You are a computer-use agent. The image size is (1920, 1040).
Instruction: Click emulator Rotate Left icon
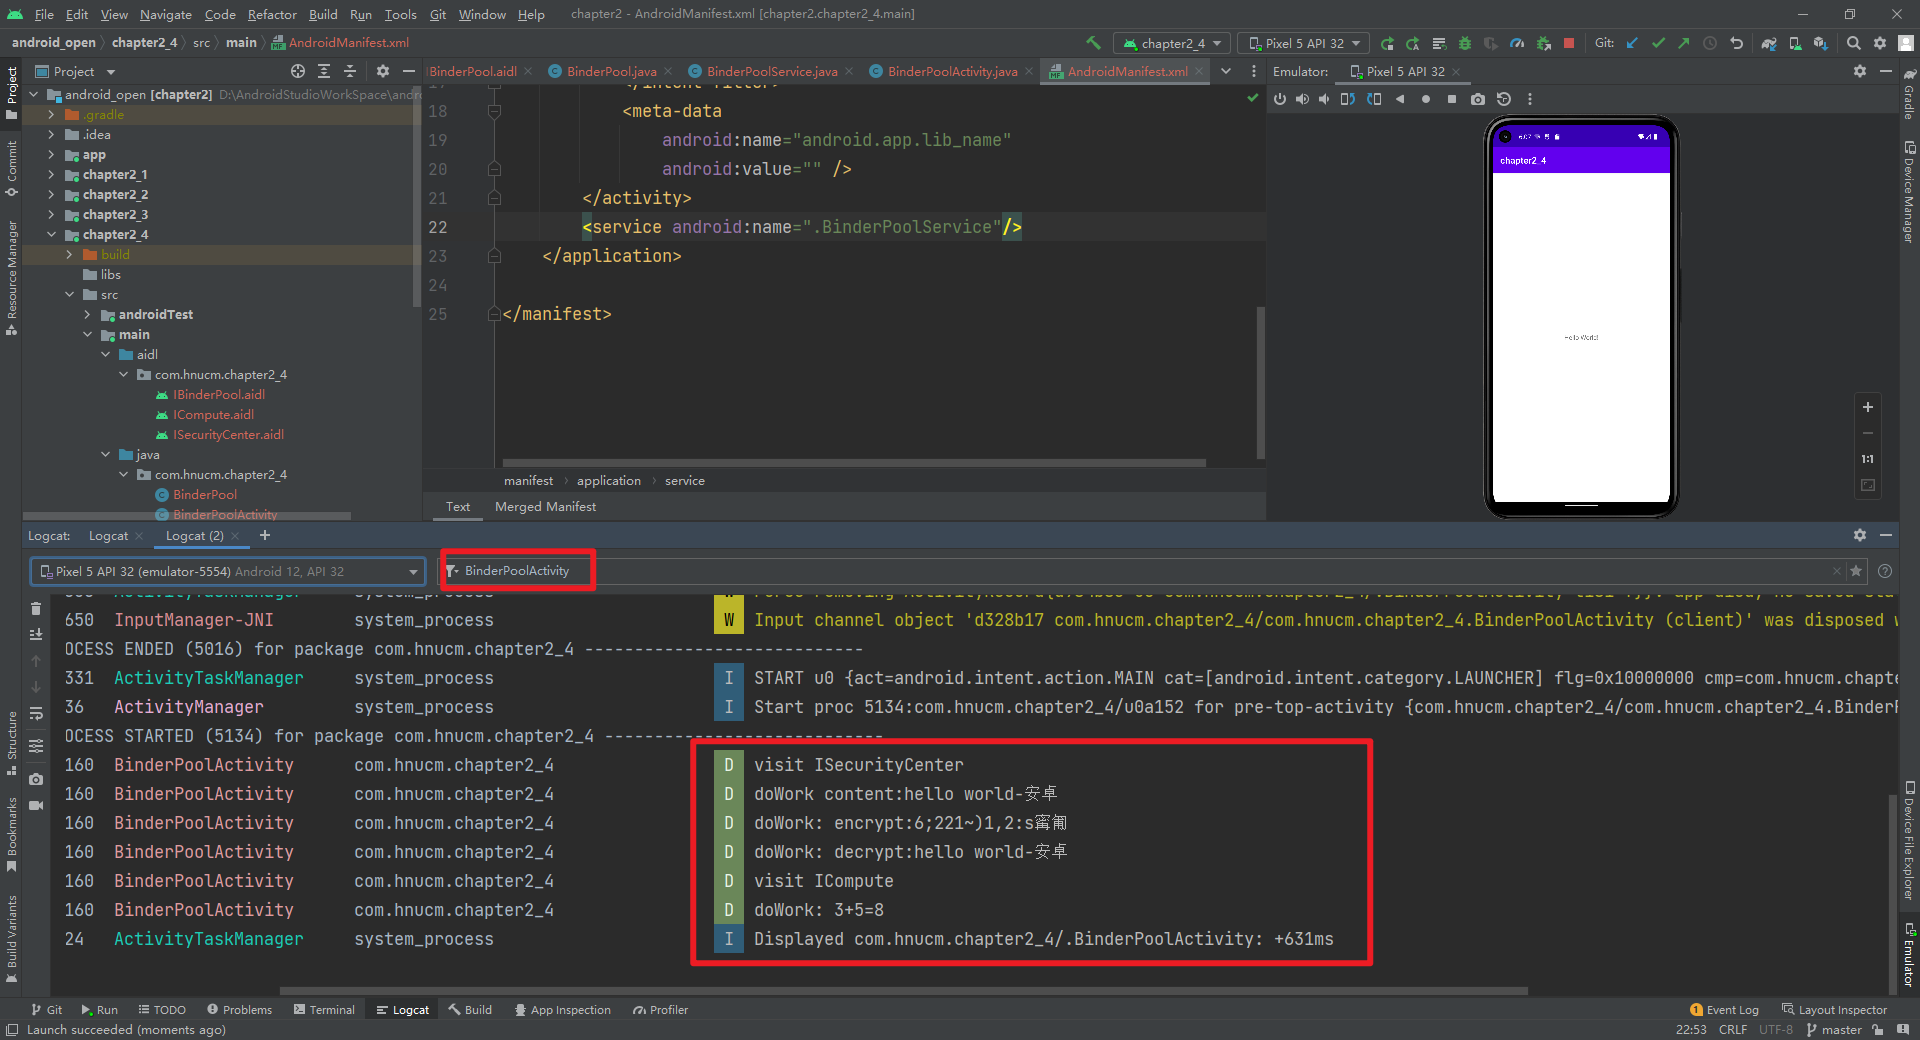pyautogui.click(x=1348, y=99)
